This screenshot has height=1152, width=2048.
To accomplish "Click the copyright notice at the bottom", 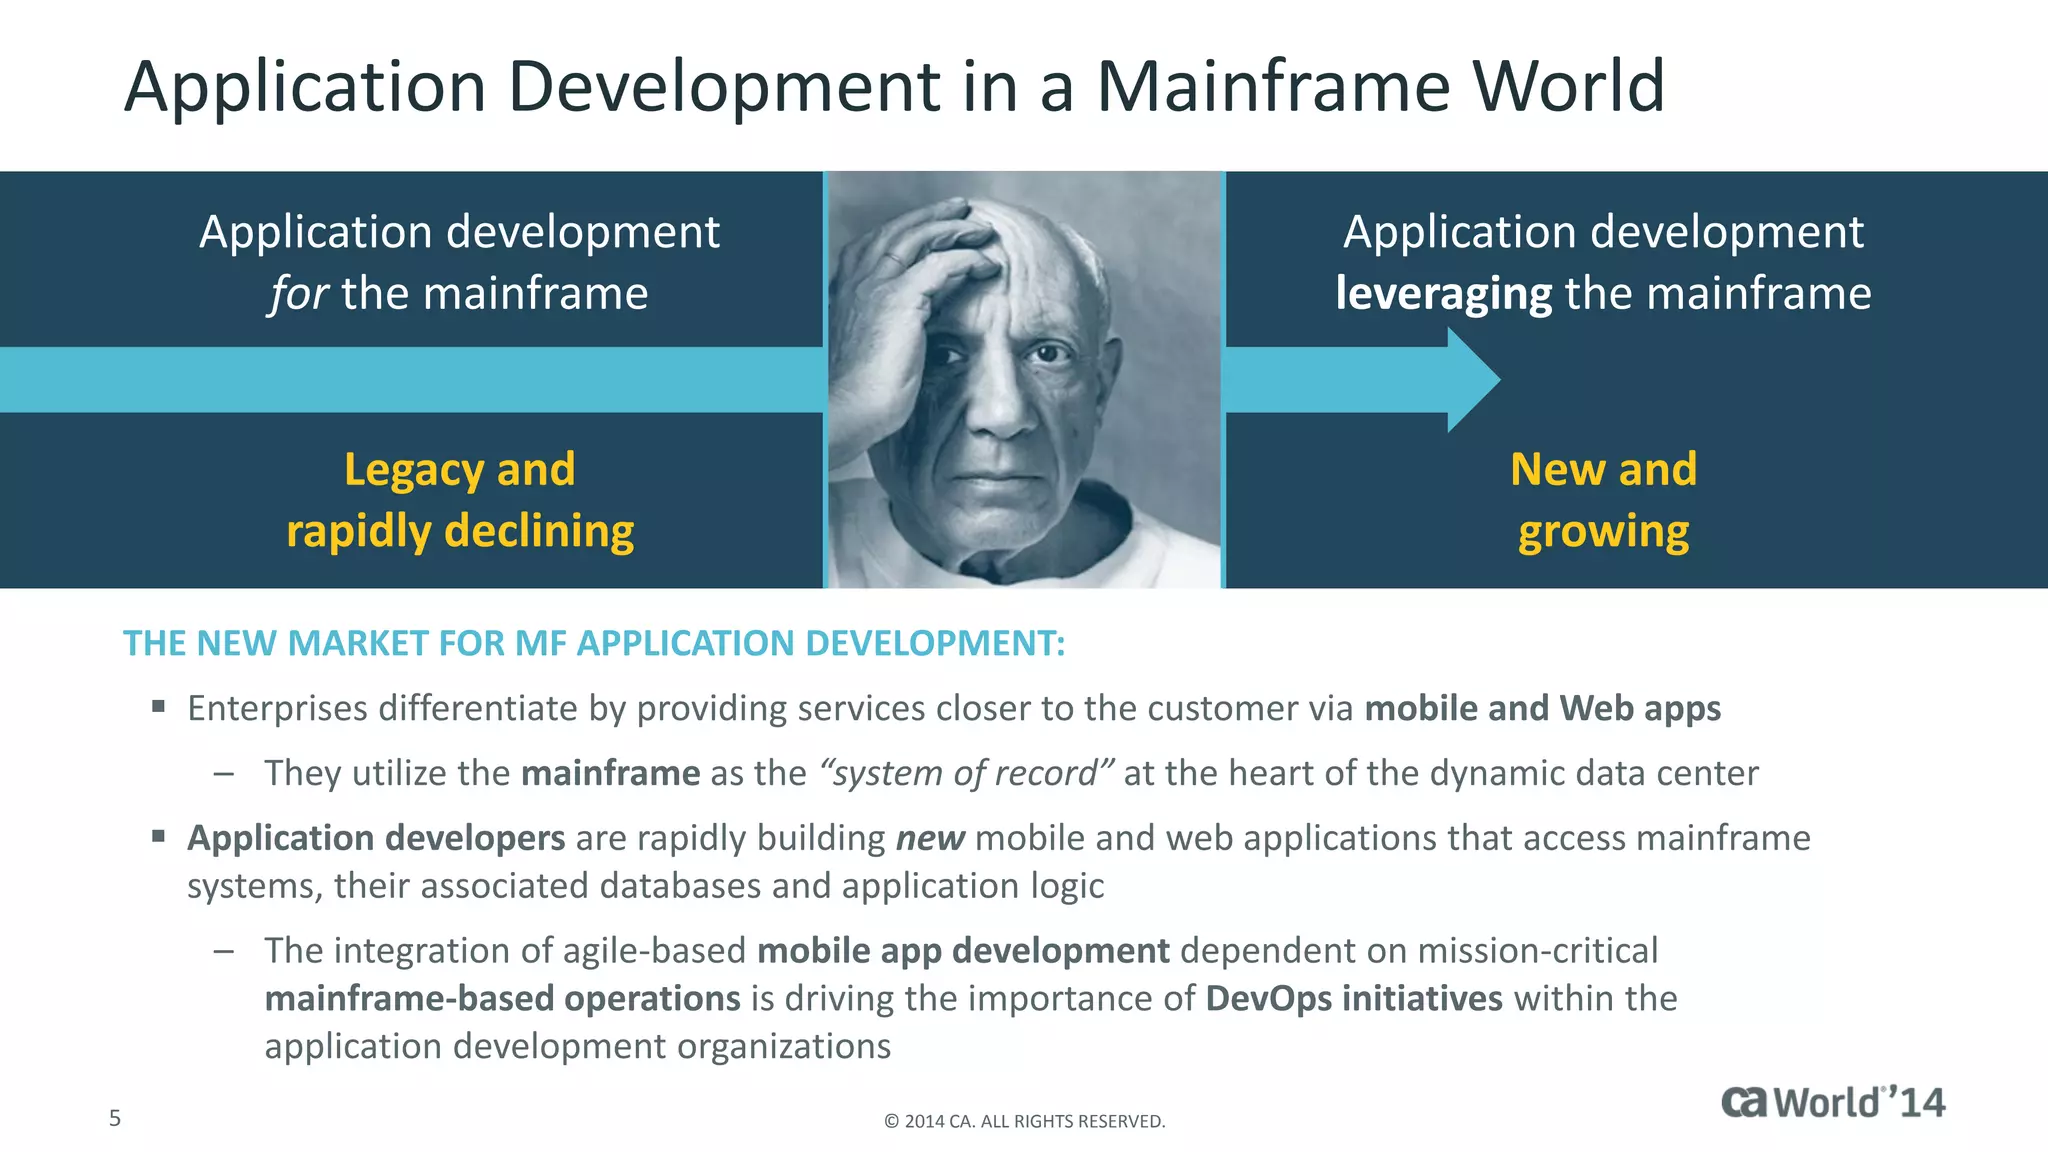I will pos(1024,1121).
